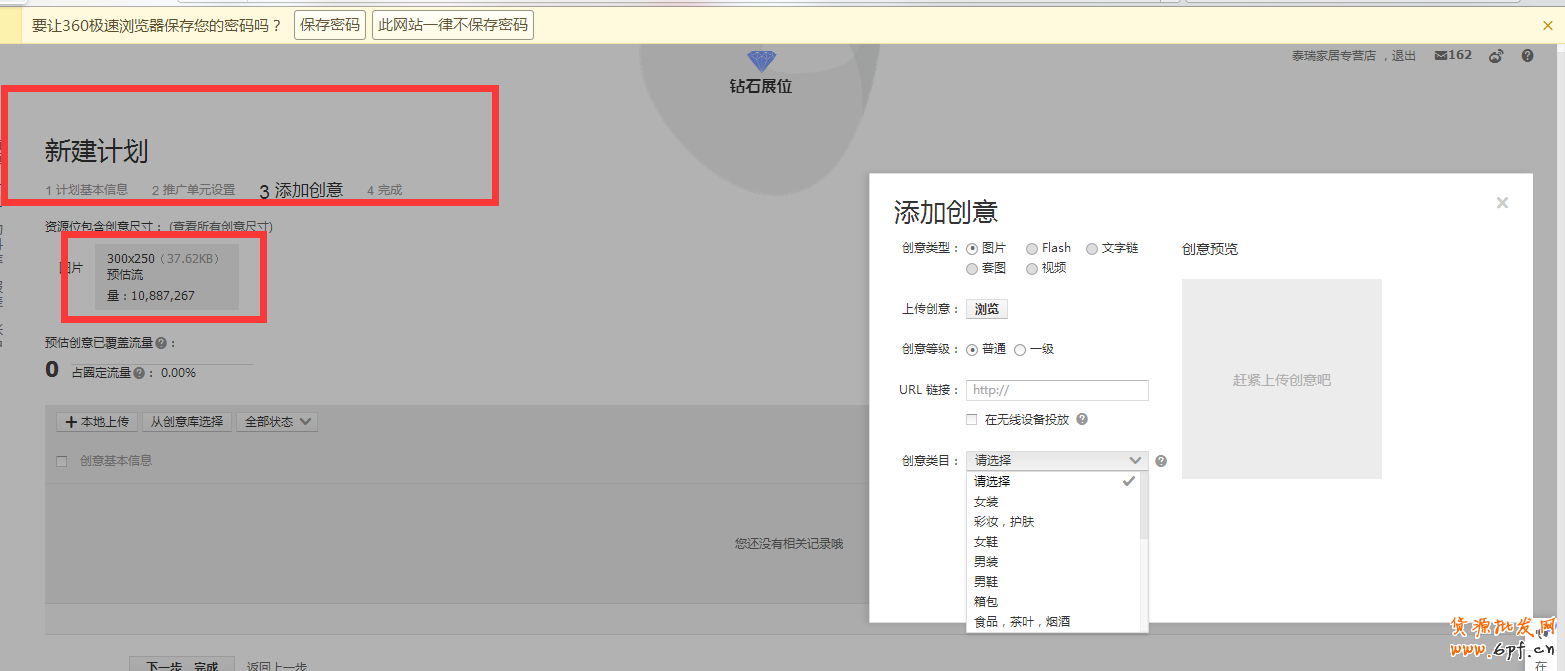Click 浏览 to upload creative
1565x671 pixels.
click(987, 309)
